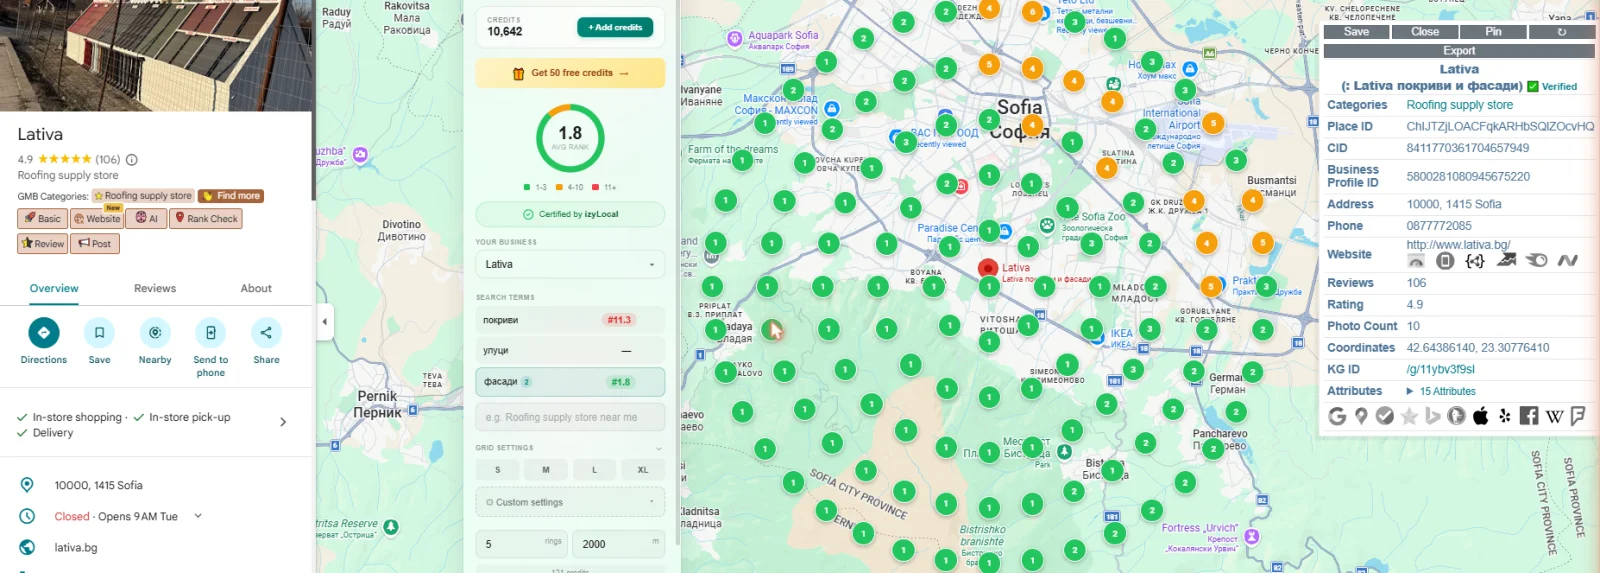Click the star icon in the bottom icon row
1600x573 pixels.
pos(1409,416)
